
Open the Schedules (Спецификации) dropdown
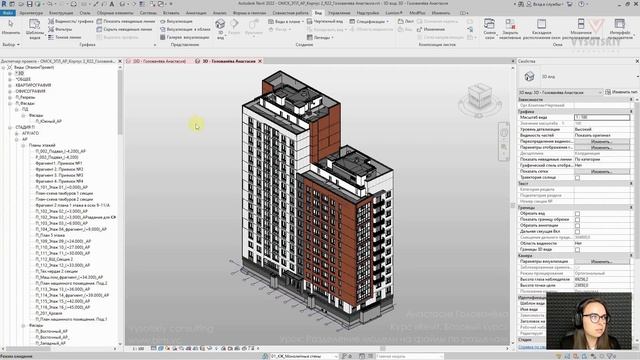(369, 21)
